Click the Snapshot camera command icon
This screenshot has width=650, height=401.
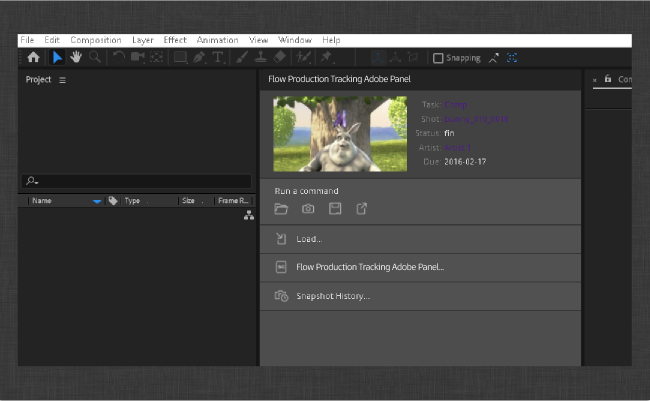click(x=308, y=209)
